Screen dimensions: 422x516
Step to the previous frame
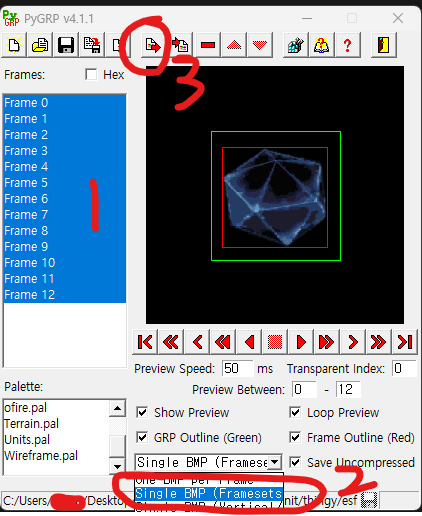[x=197, y=342]
